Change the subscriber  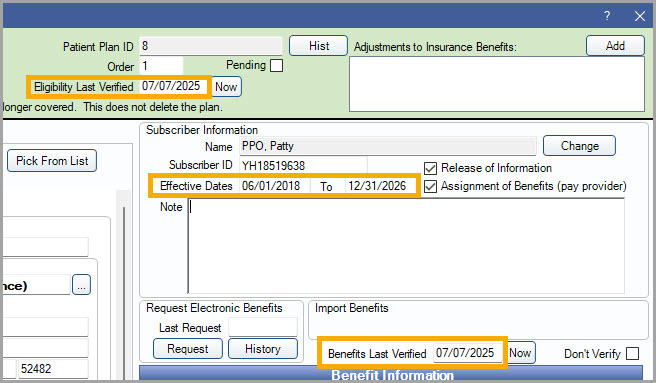[x=579, y=146]
